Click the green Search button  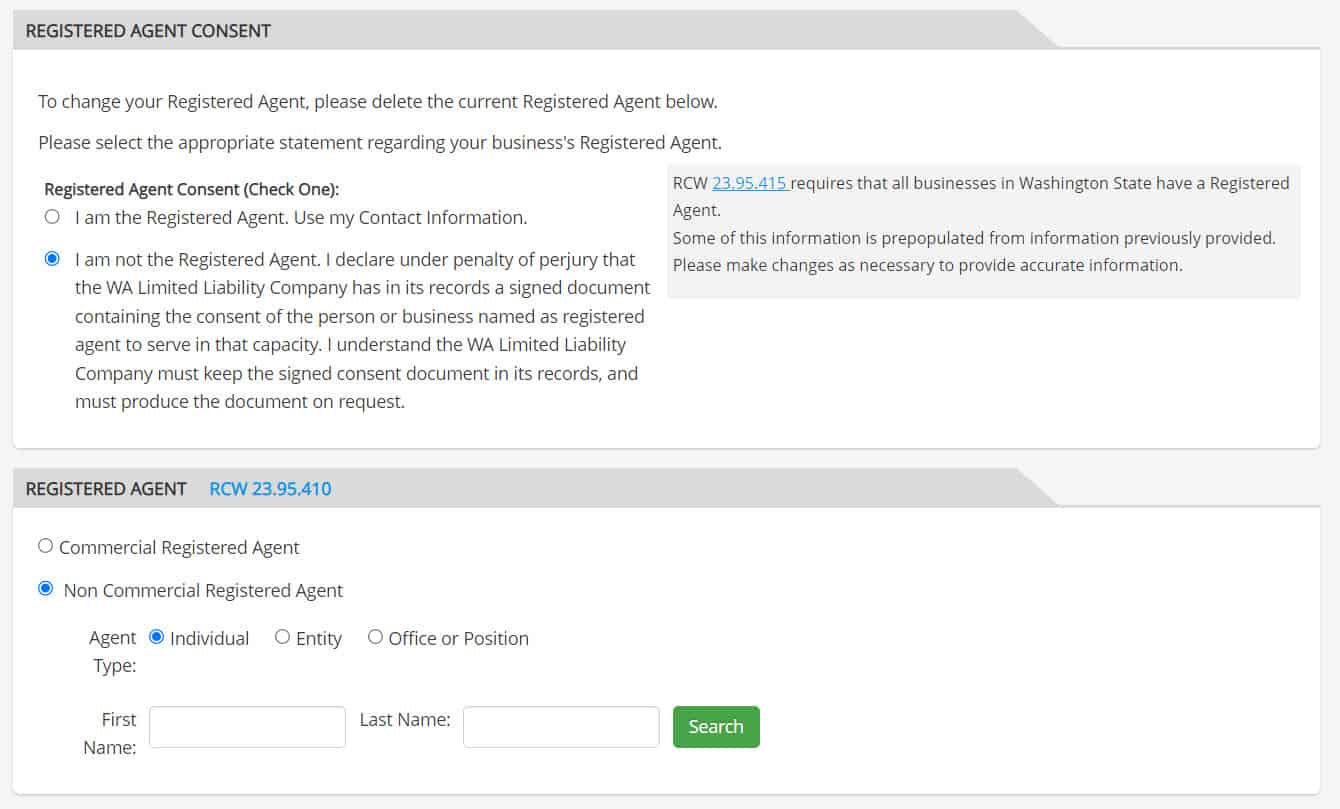(x=716, y=727)
